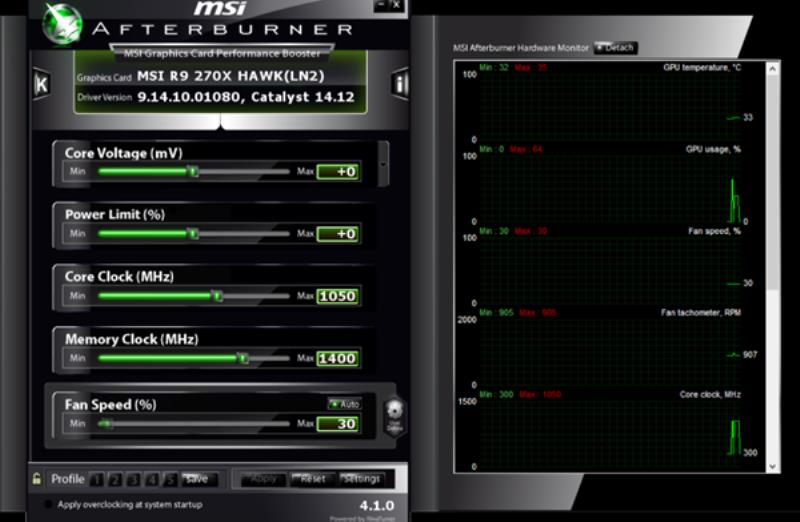The height and width of the screenshot is (522, 800).
Task: Click the Fan tachometer RPM graph
Action: tap(610, 352)
